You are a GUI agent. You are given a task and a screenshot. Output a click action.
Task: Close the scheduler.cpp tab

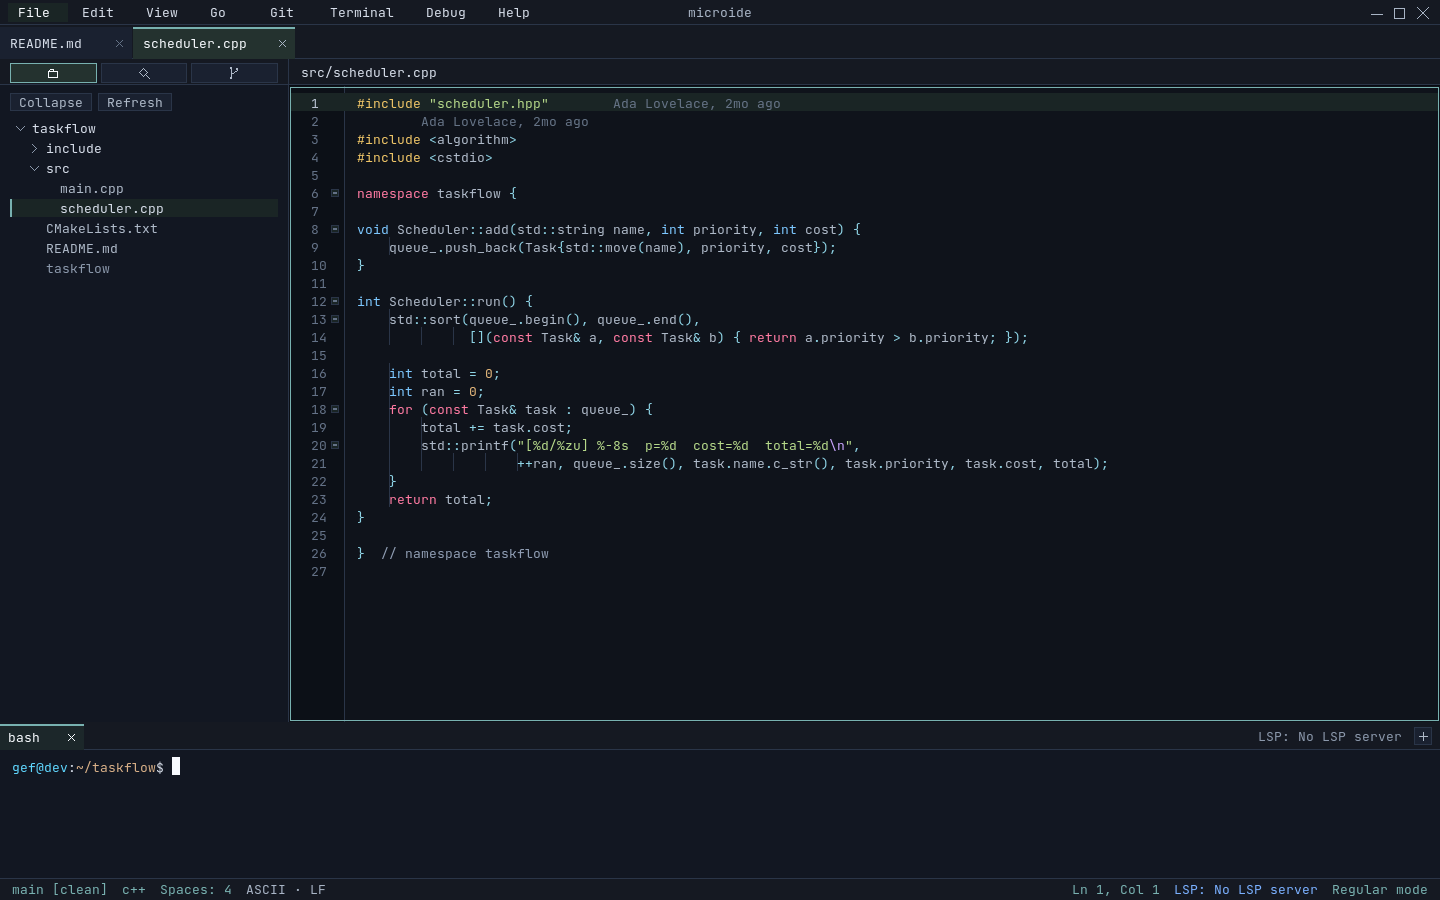[282, 43]
